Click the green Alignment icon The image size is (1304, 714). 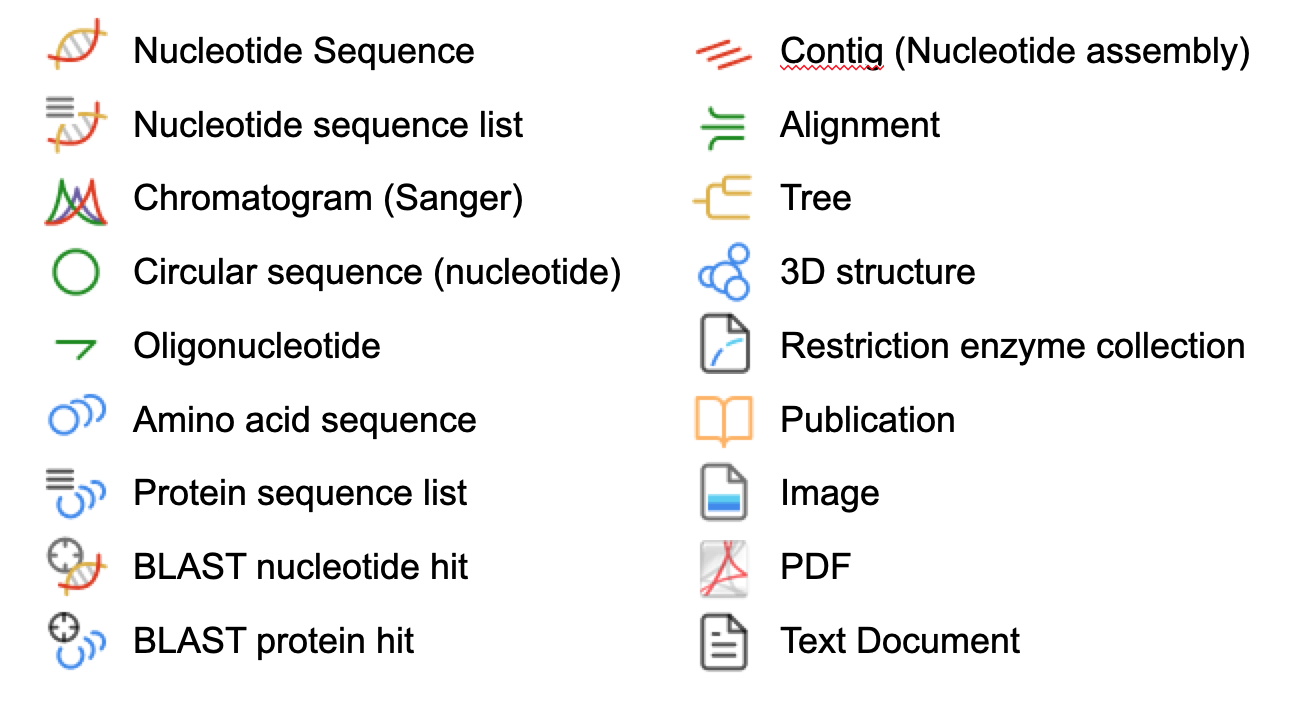click(723, 127)
